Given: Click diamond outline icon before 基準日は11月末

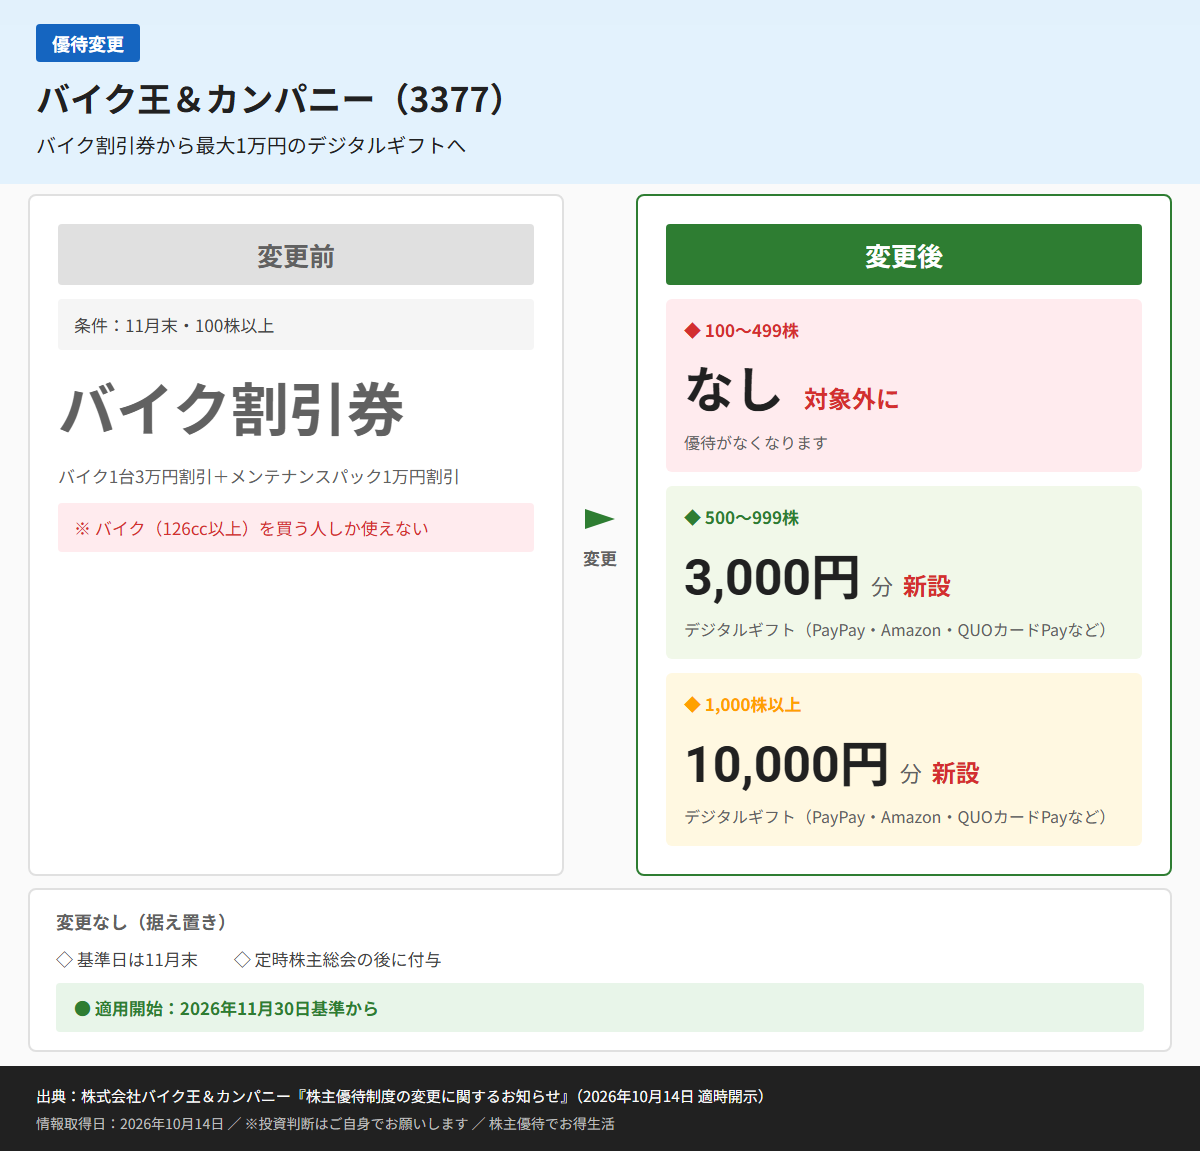Looking at the screenshot, I should [64, 960].
